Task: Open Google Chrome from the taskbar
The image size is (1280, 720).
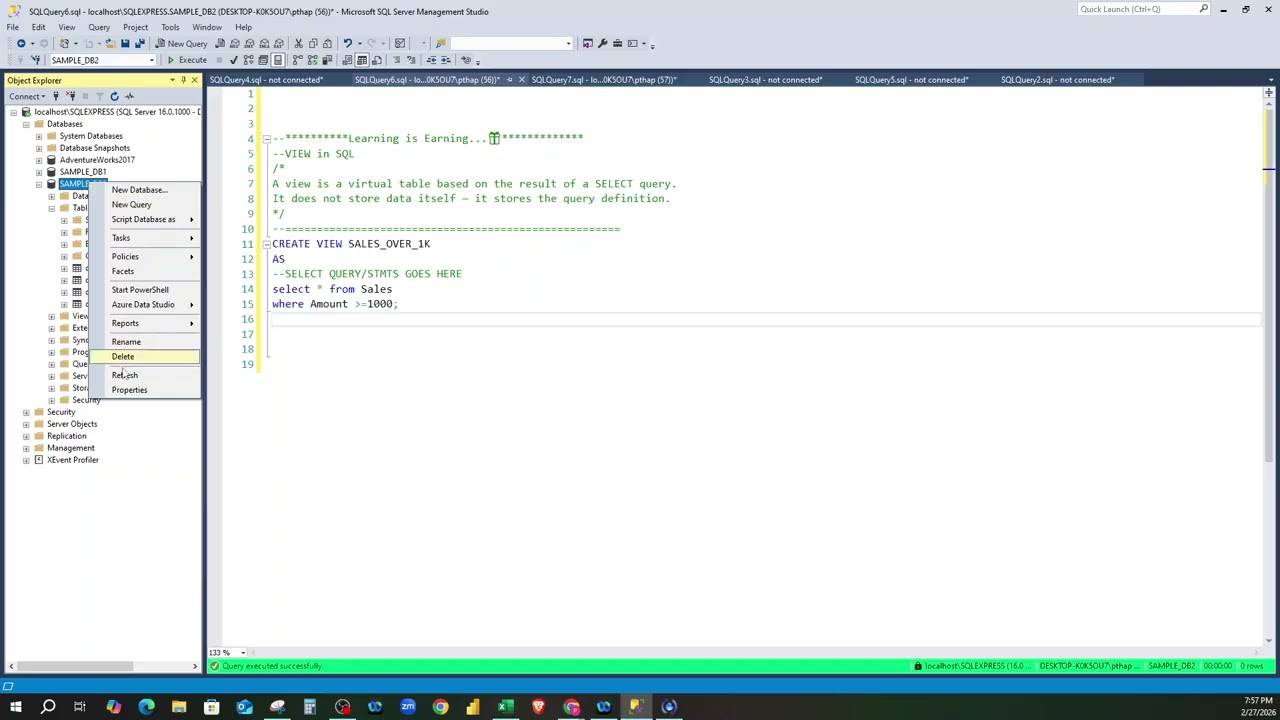Action: coord(440,707)
